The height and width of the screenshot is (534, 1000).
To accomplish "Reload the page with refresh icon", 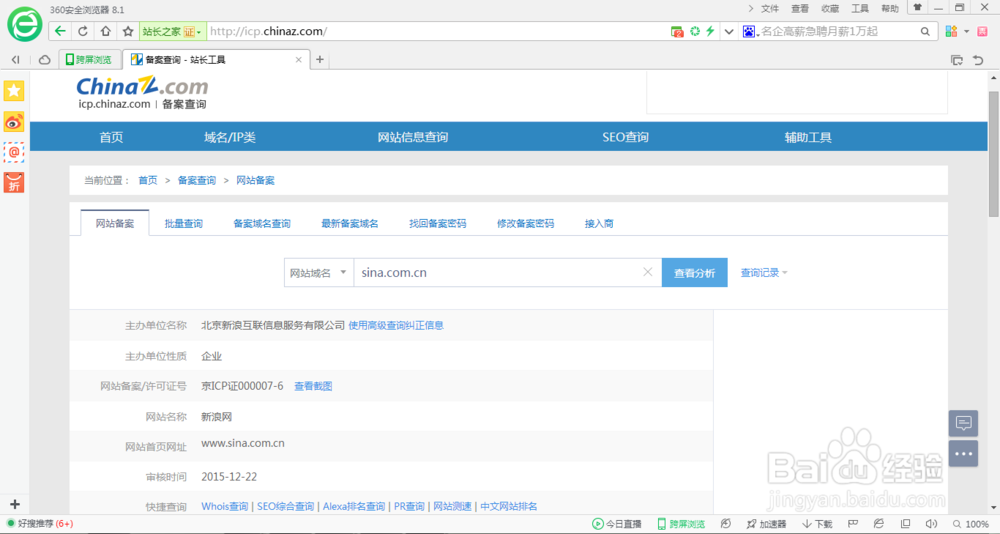I will (83, 31).
